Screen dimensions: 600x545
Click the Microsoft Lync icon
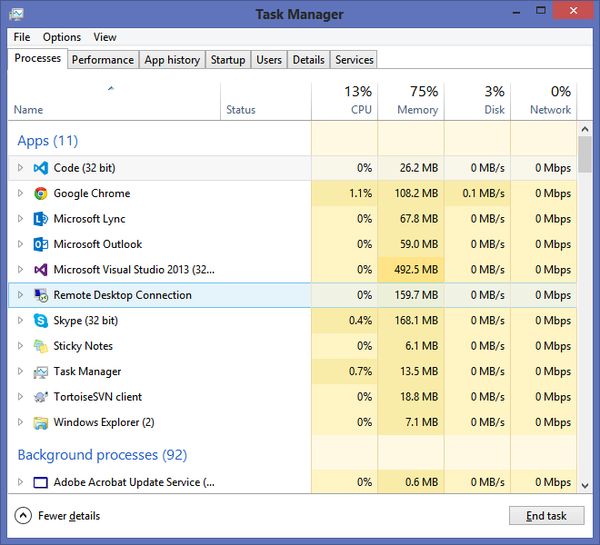[41, 219]
